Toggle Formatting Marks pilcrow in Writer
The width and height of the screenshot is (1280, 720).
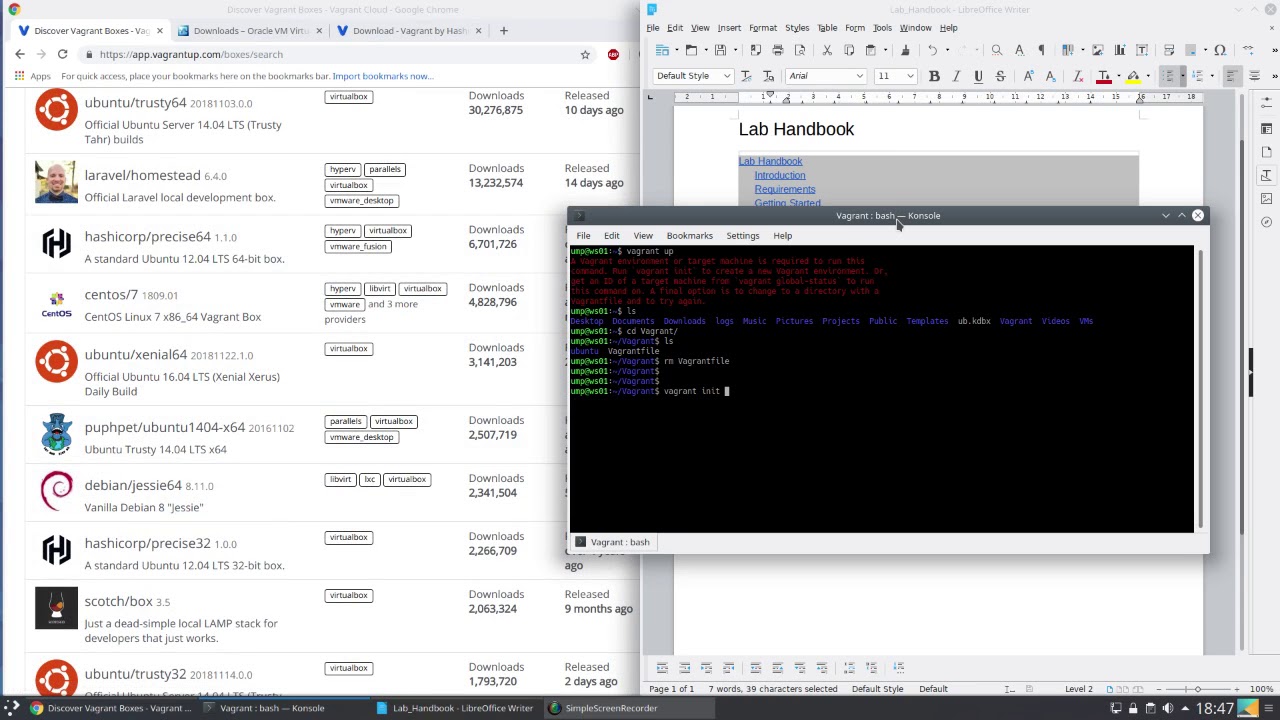(x=1041, y=50)
